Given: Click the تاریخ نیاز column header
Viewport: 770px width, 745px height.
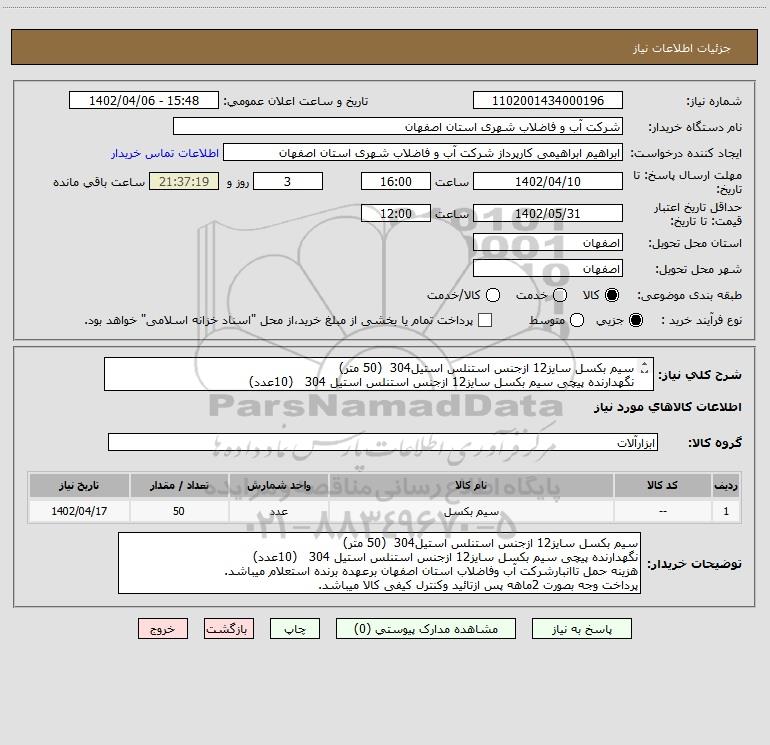Looking at the screenshot, I should (x=79, y=485).
